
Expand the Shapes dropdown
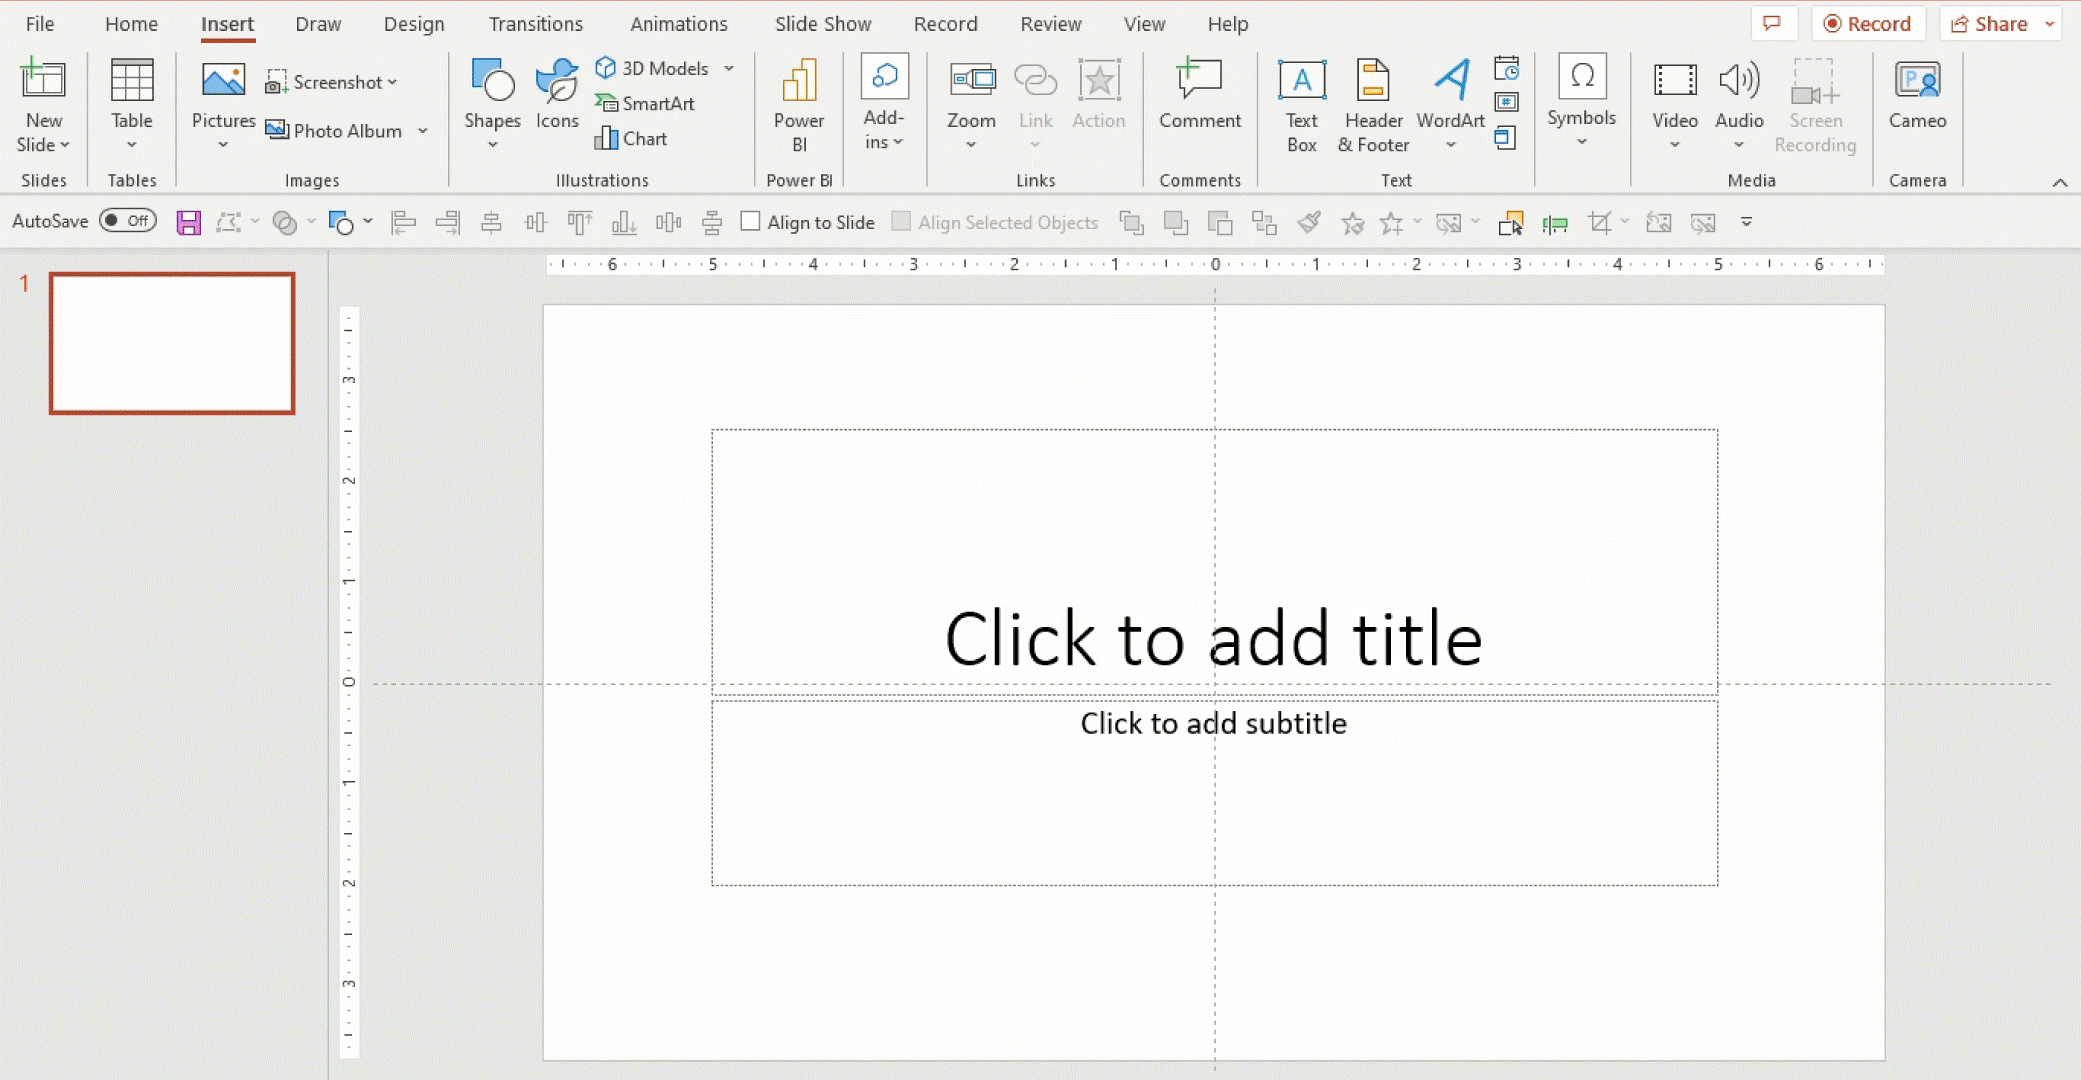click(492, 143)
